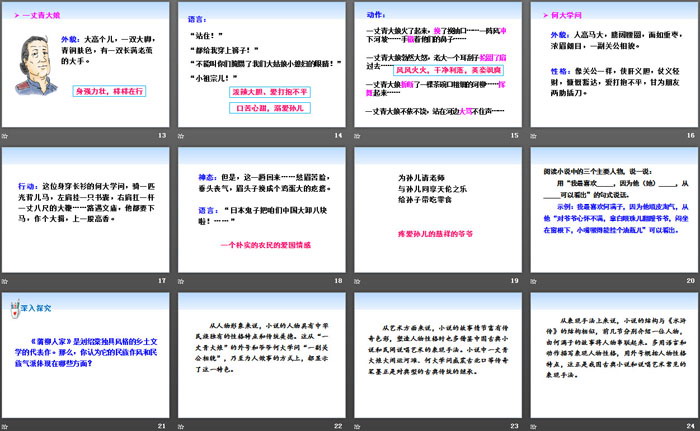Click the animation star icon under slide 13

9,134
